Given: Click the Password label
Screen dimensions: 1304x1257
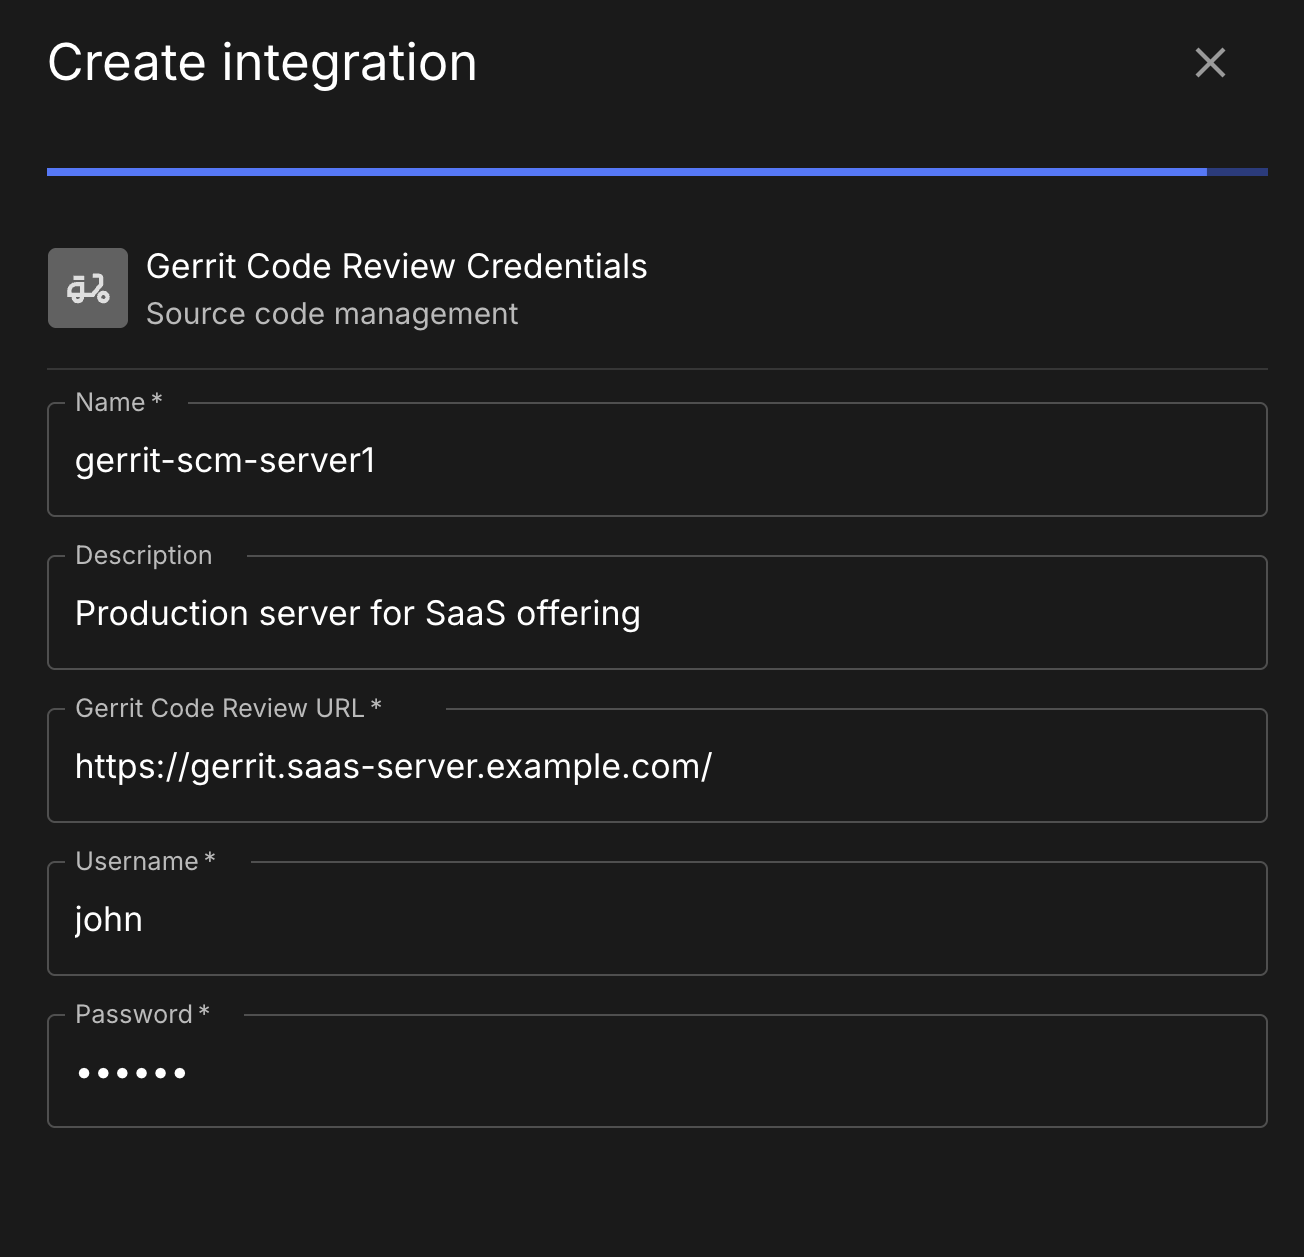Looking at the screenshot, I should pyautogui.click(x=141, y=1014).
